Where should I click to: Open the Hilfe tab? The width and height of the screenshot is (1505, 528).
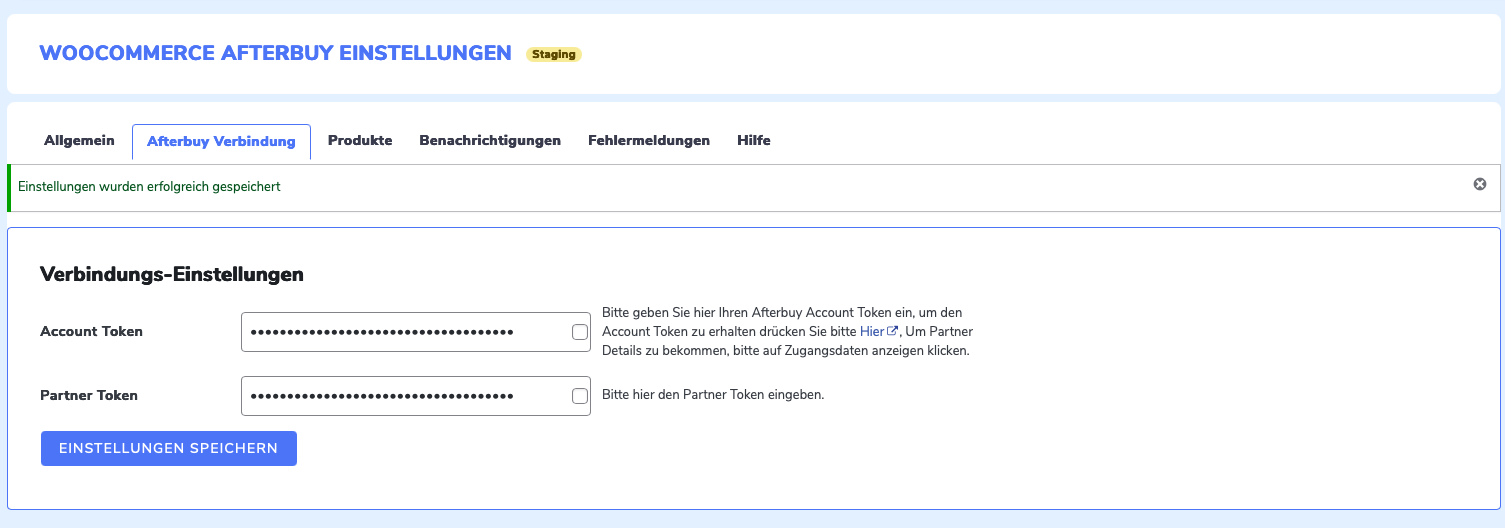754,140
